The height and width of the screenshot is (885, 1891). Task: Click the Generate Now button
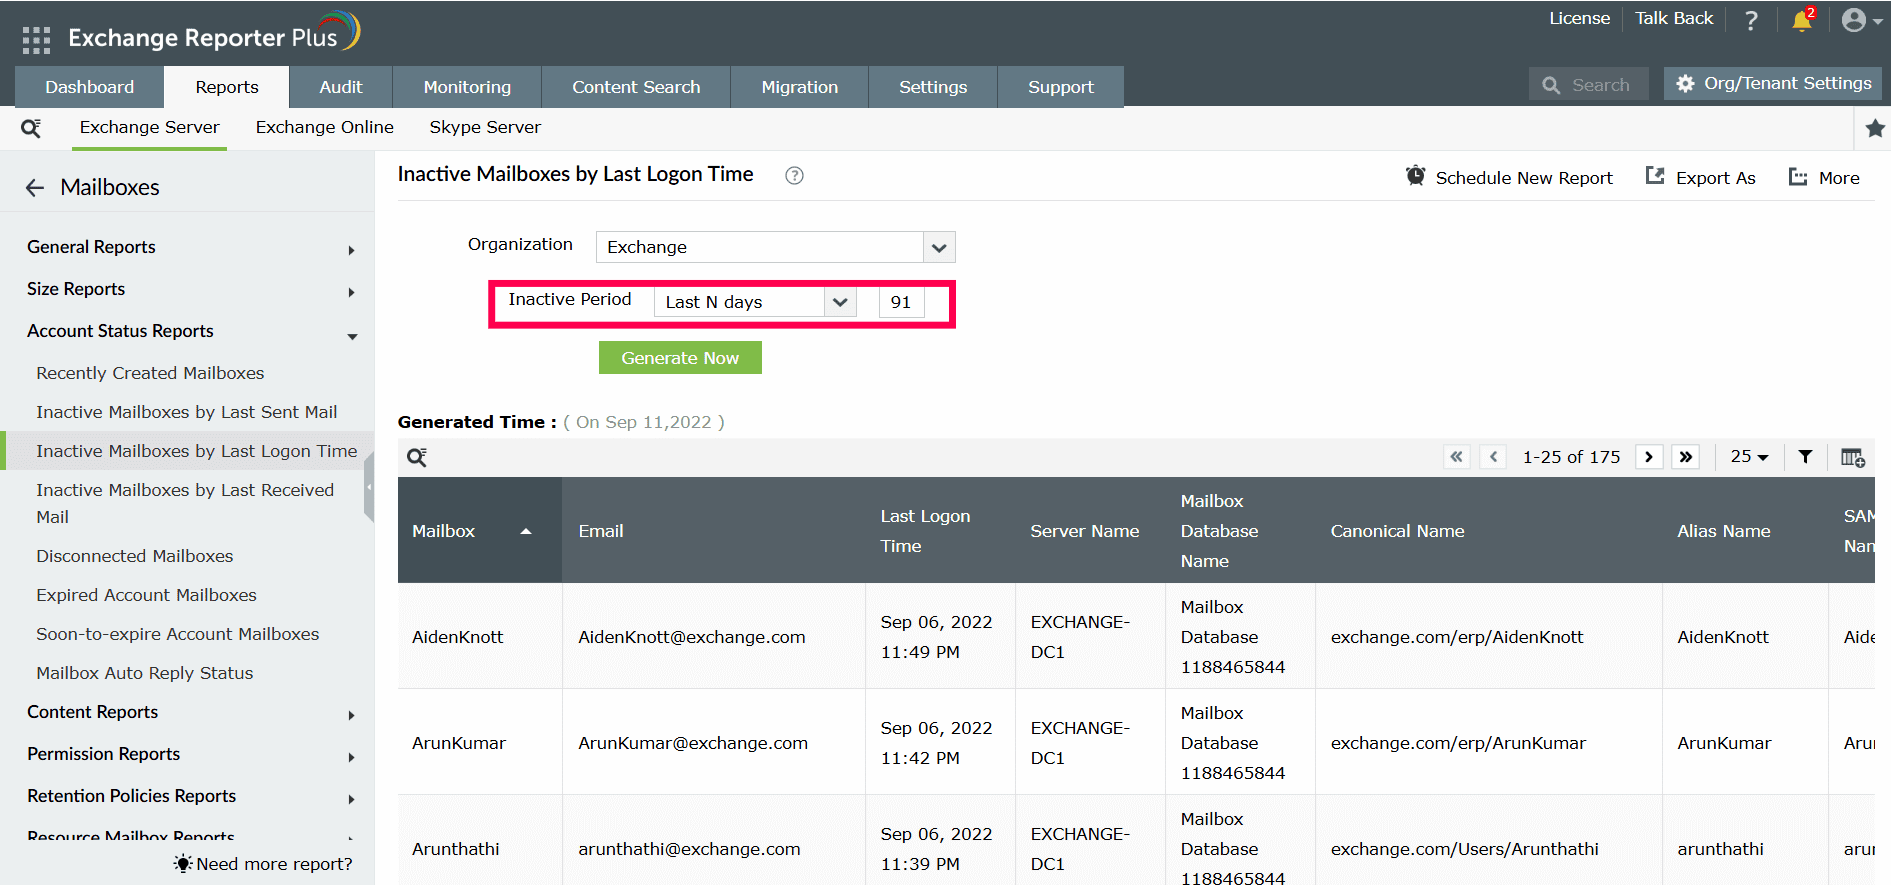[680, 358]
